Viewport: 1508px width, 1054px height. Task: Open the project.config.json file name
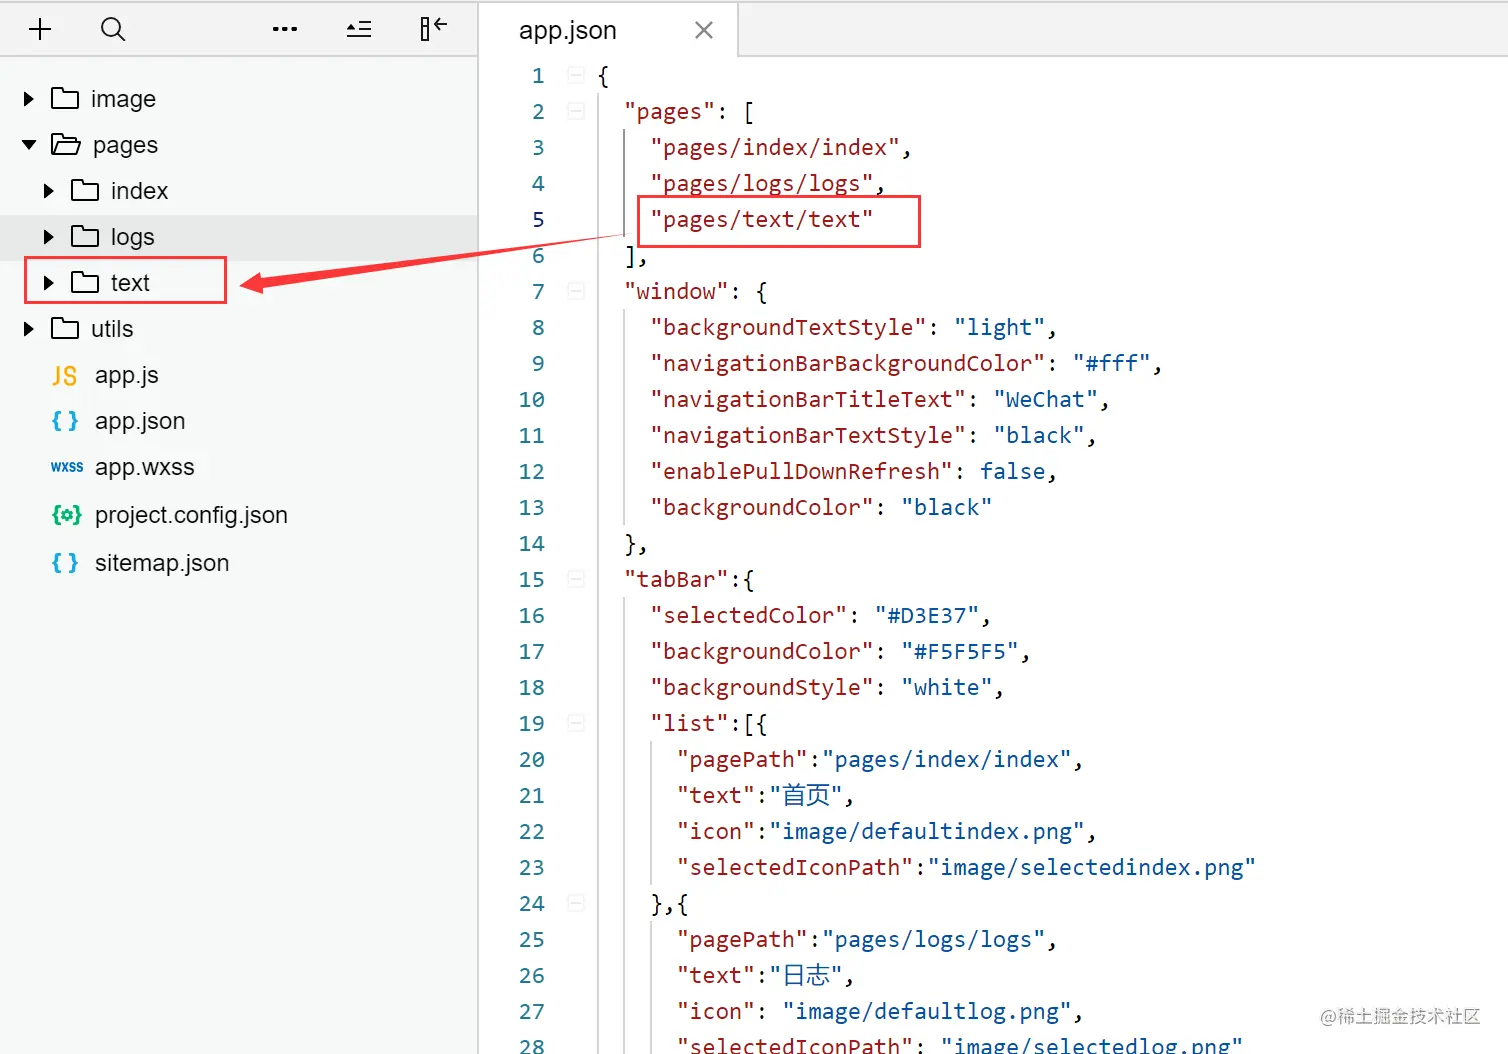tap(191, 515)
